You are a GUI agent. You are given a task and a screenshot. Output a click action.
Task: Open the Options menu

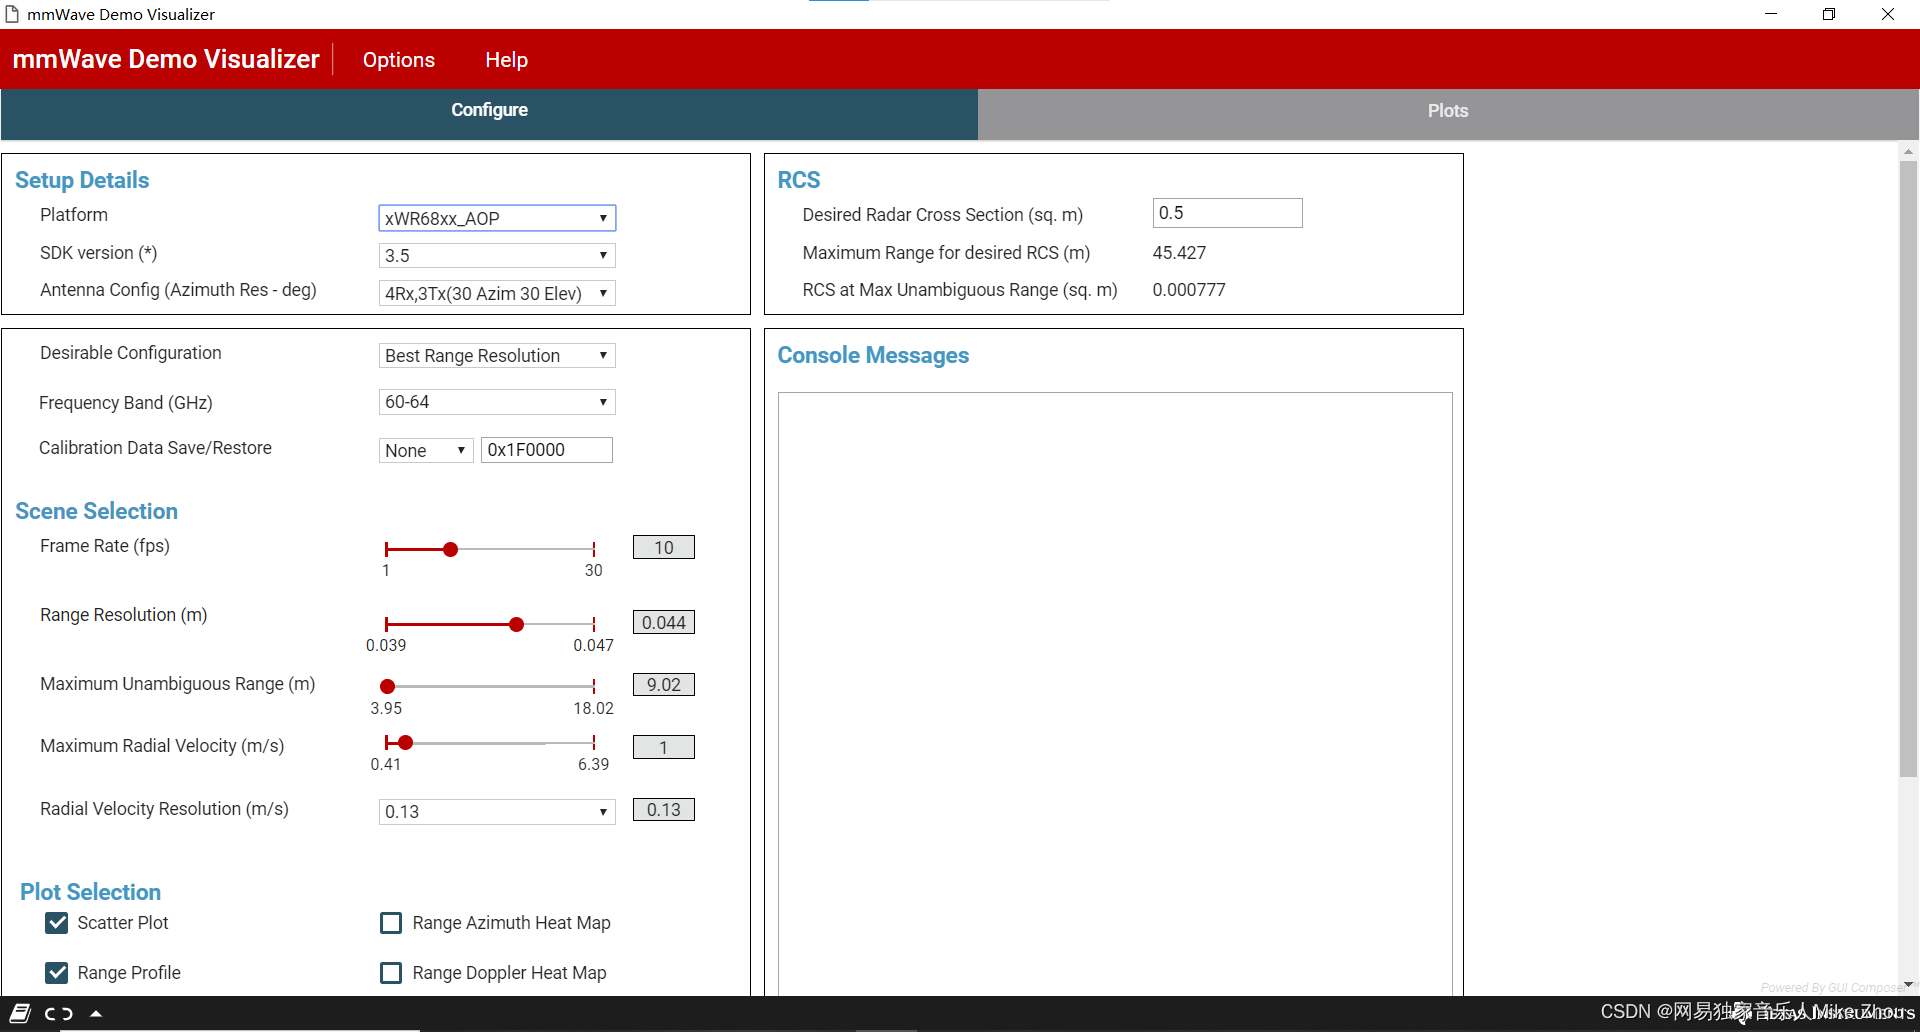tap(398, 60)
